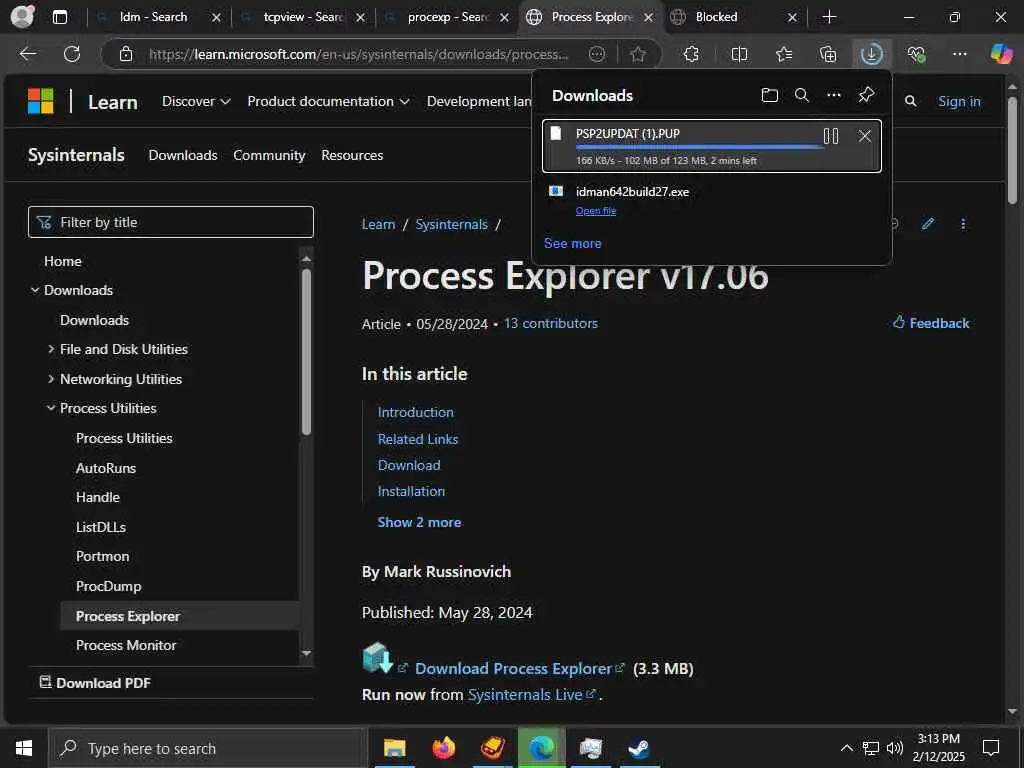Open the Favorites list icon
The image size is (1024, 768).
(784, 54)
